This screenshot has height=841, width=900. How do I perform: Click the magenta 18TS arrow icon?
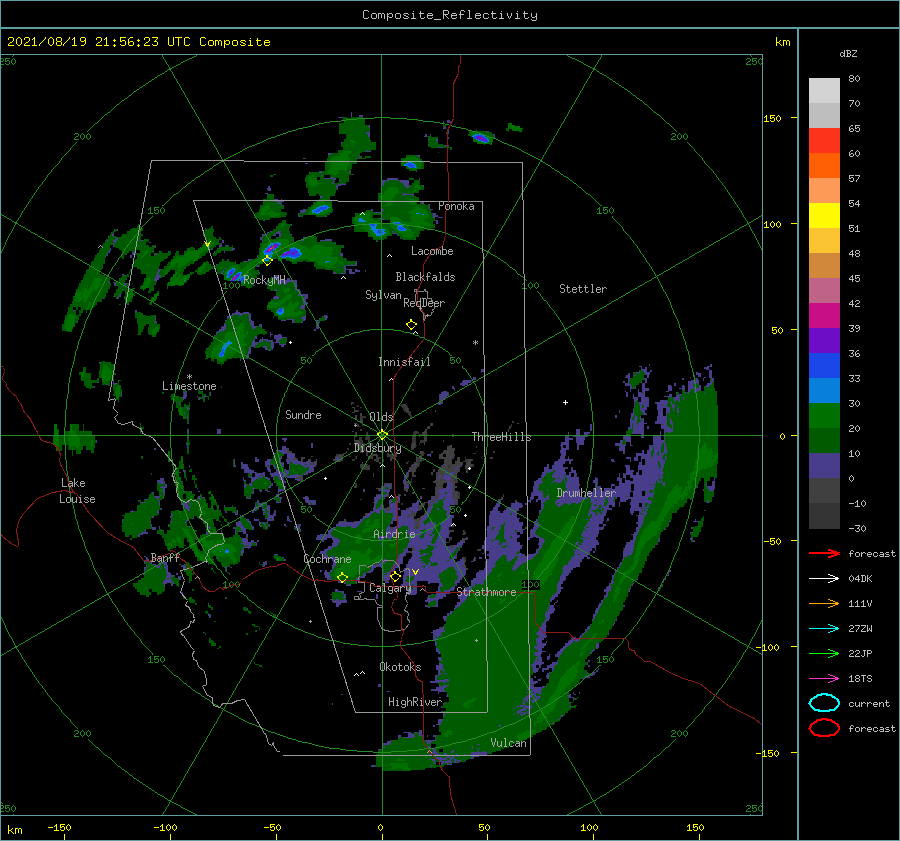click(824, 679)
